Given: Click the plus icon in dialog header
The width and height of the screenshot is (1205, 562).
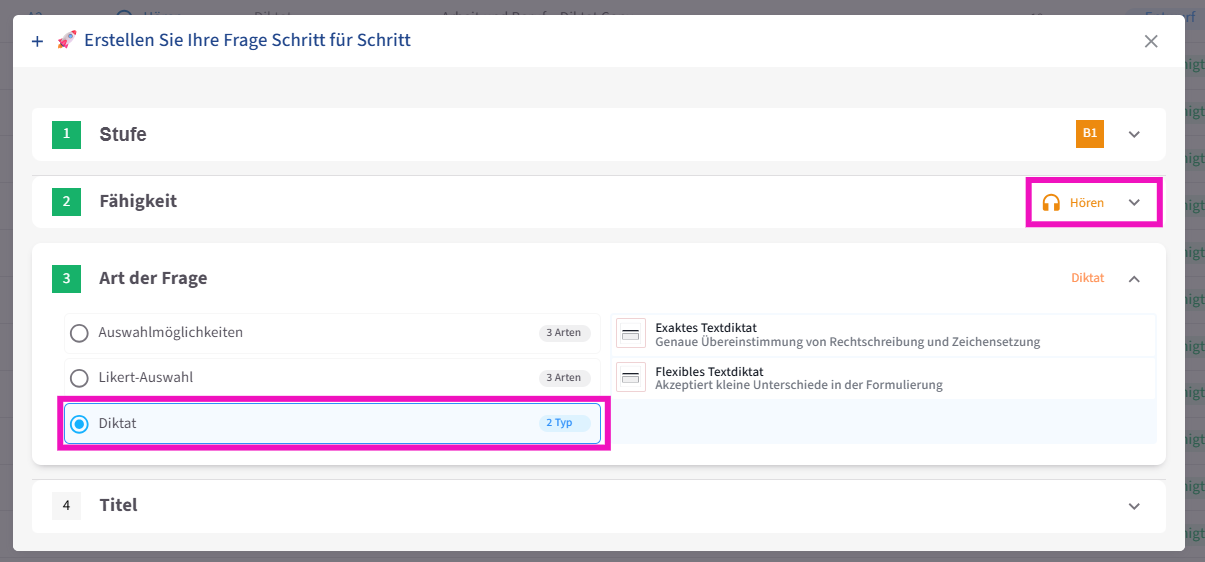Looking at the screenshot, I should click(38, 41).
